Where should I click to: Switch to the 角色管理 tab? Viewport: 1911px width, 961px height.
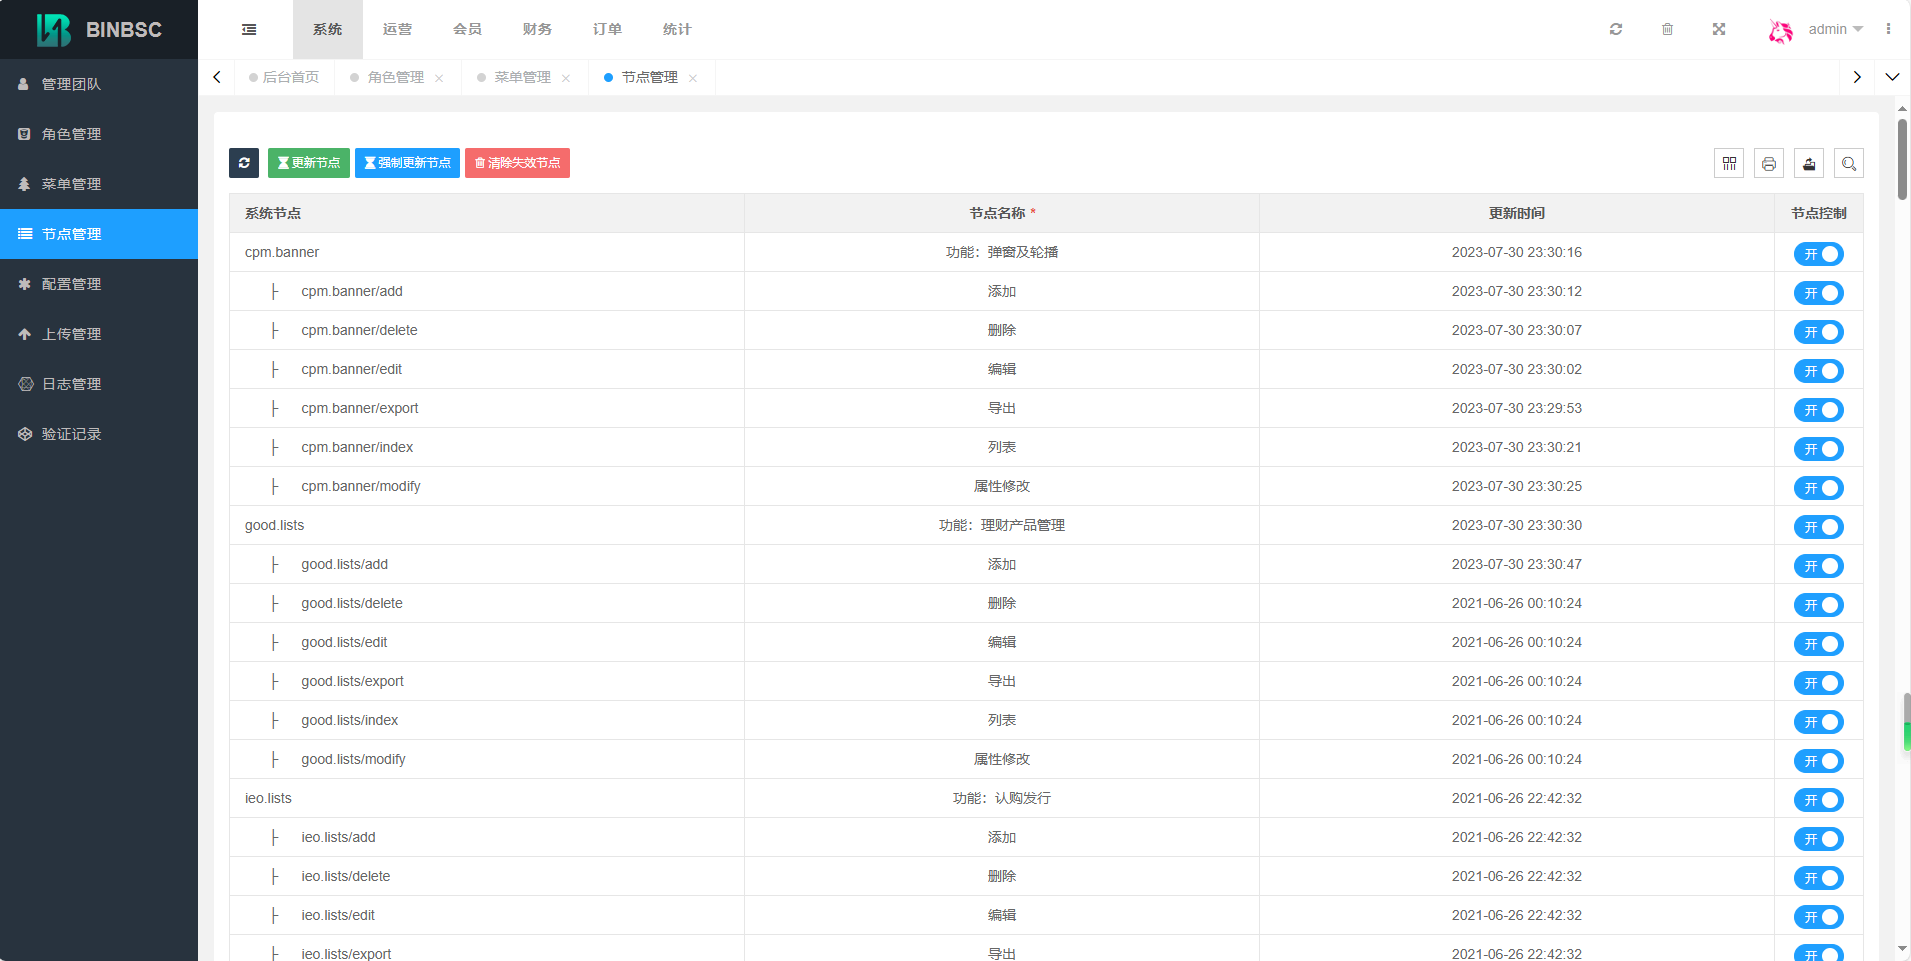click(395, 77)
